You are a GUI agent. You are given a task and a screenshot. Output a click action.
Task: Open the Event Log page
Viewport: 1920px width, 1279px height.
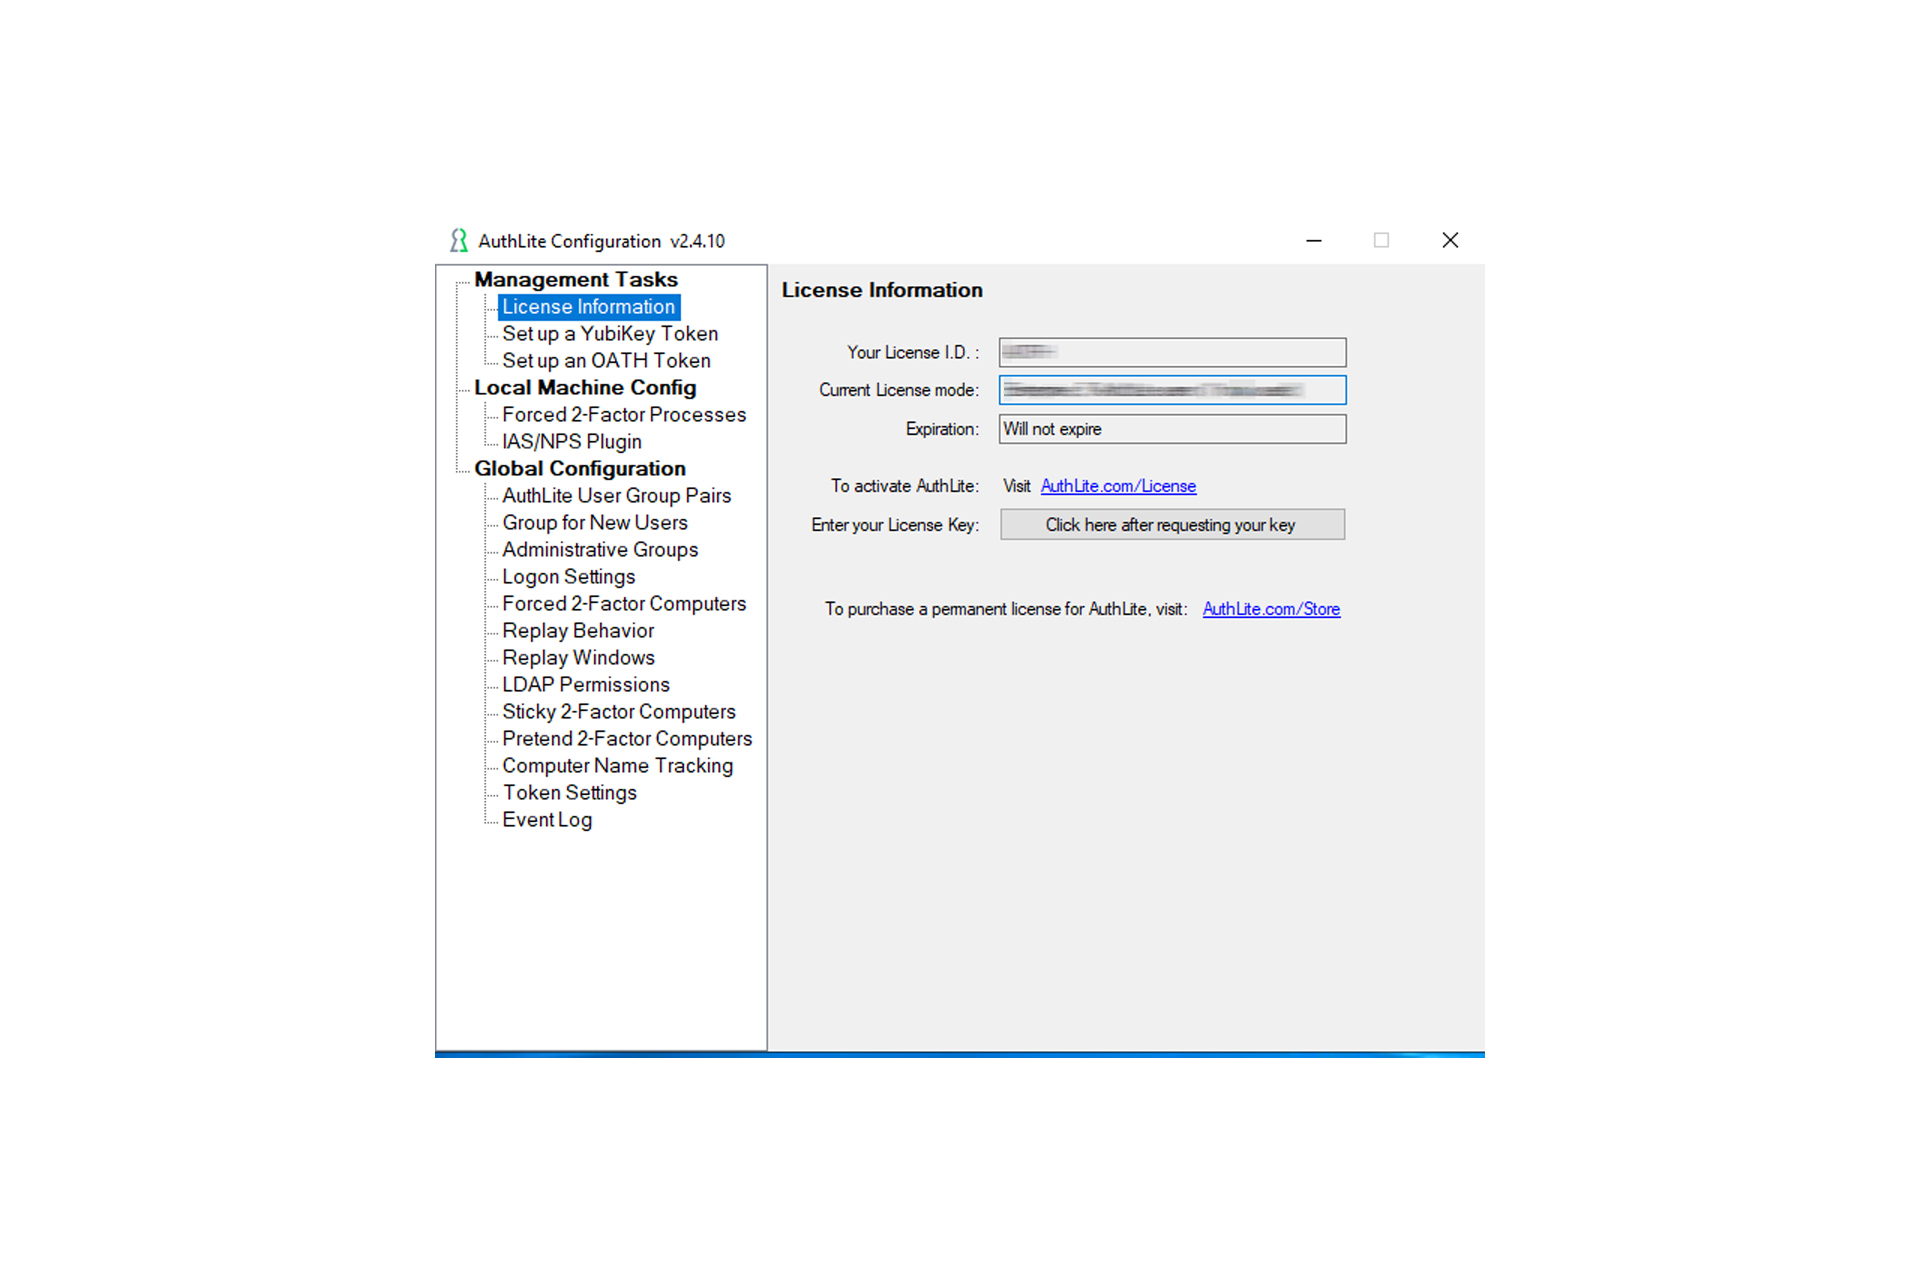pos(547,820)
